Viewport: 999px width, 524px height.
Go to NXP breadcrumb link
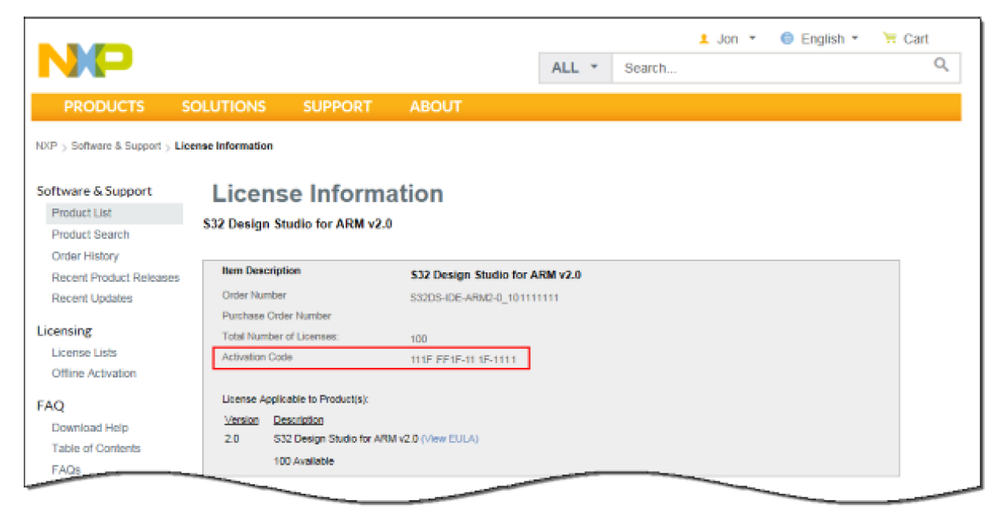coord(47,146)
